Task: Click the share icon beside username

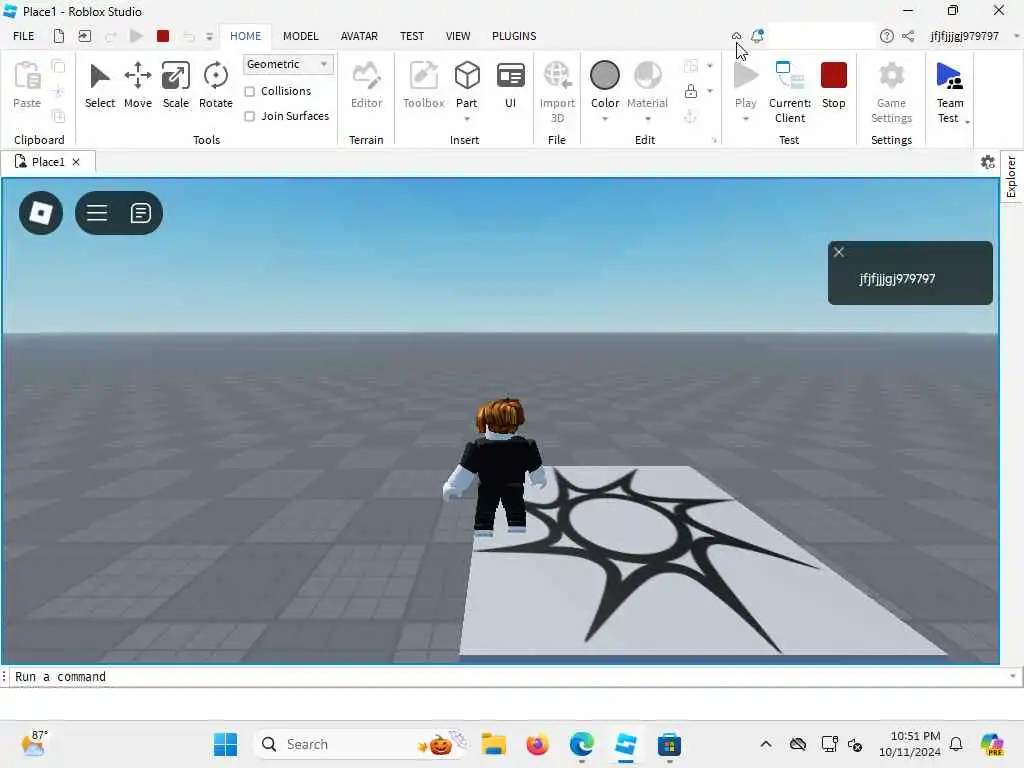Action: (908, 36)
